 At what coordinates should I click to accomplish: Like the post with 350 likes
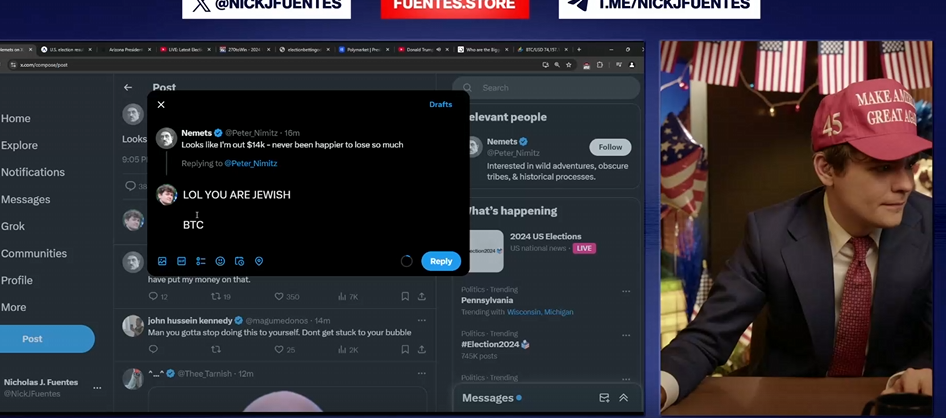pos(279,296)
